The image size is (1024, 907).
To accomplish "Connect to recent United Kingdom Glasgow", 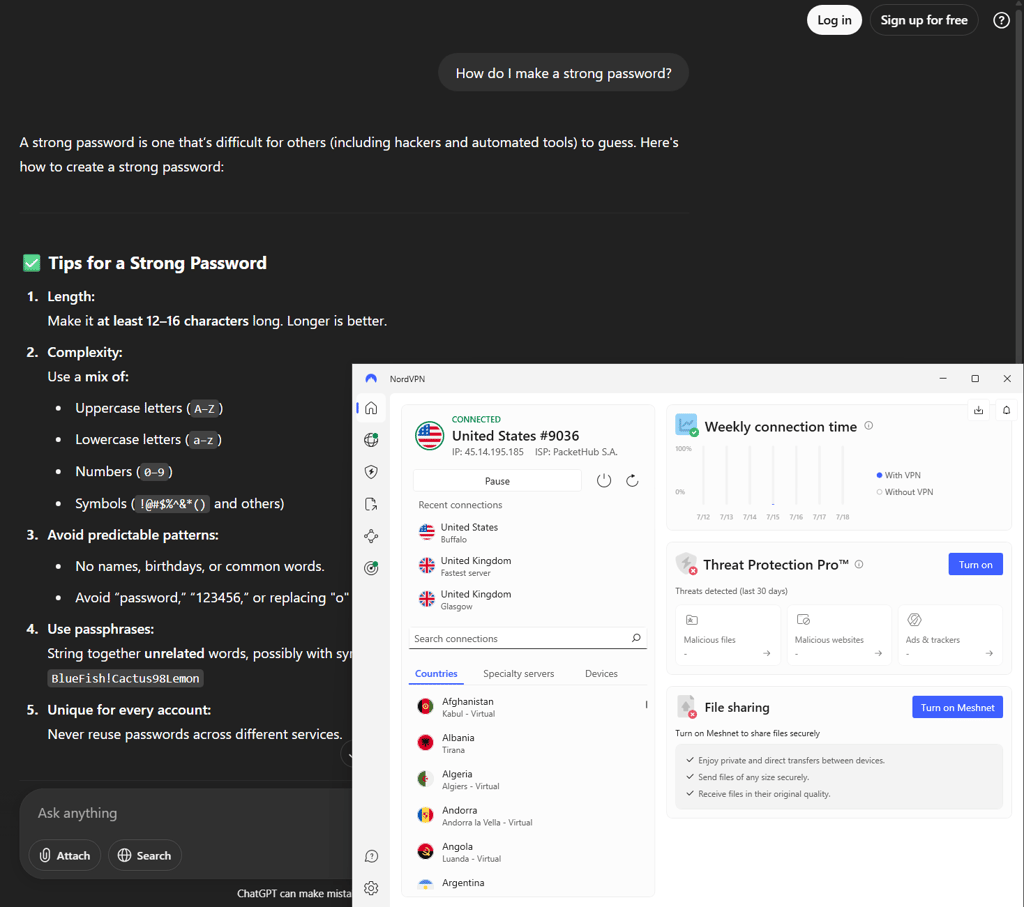I will point(529,599).
